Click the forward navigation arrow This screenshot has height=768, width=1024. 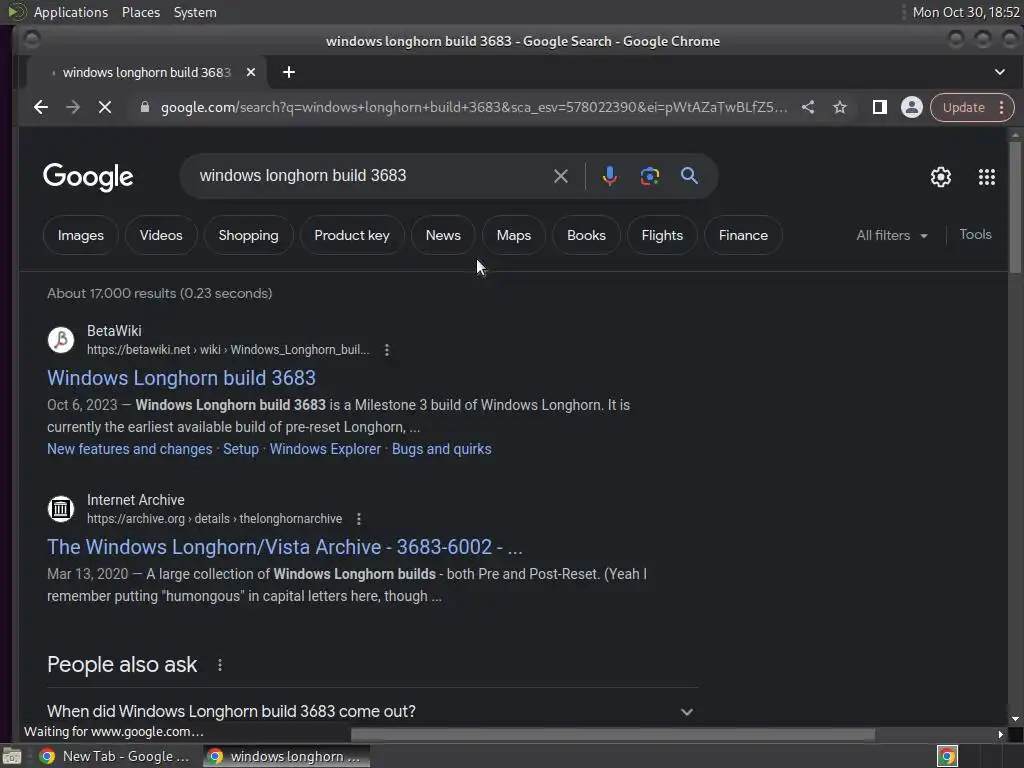[x=72, y=107]
